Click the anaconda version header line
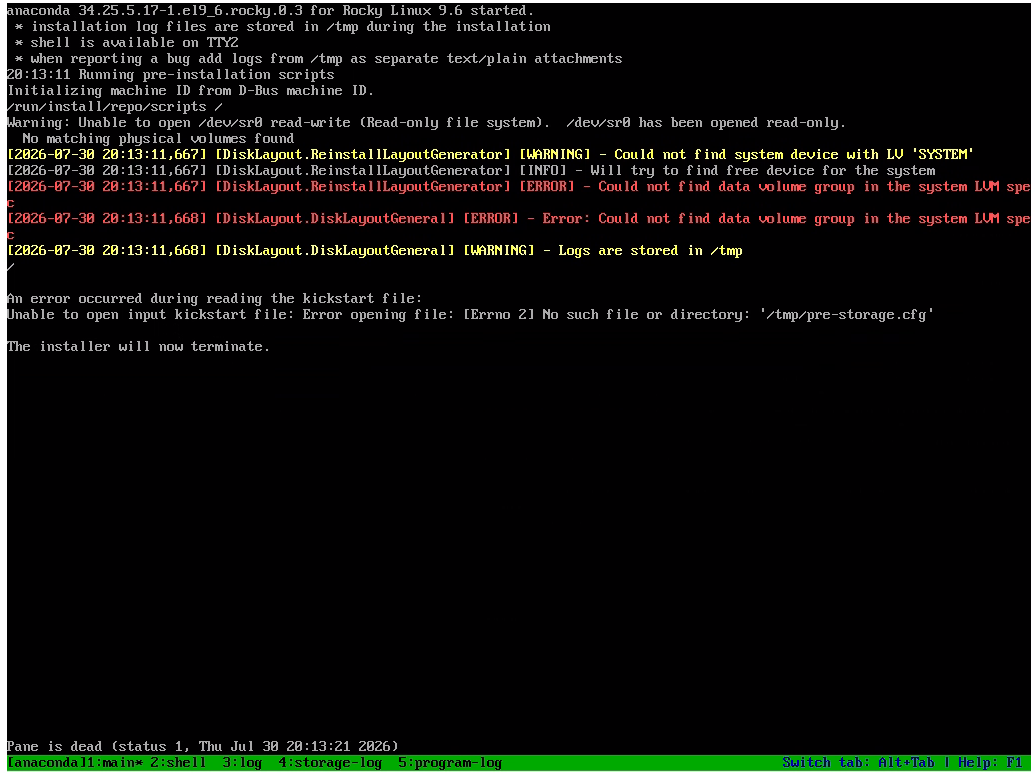 (271, 11)
